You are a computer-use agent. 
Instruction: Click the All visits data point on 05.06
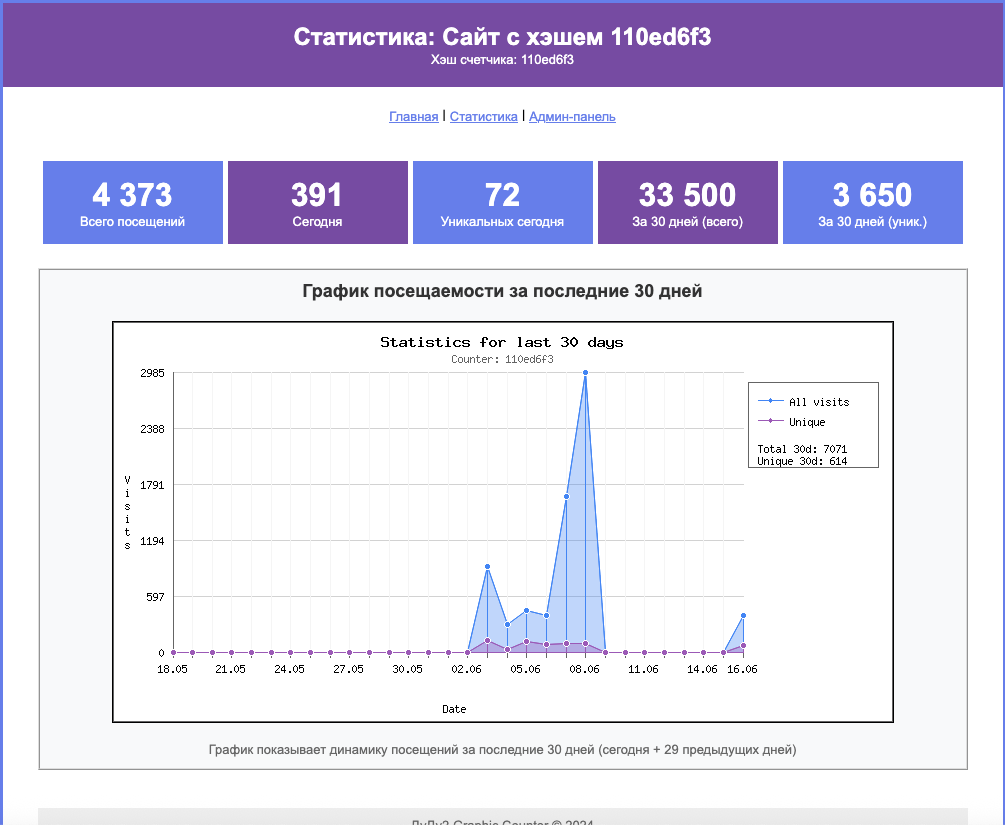point(527,610)
